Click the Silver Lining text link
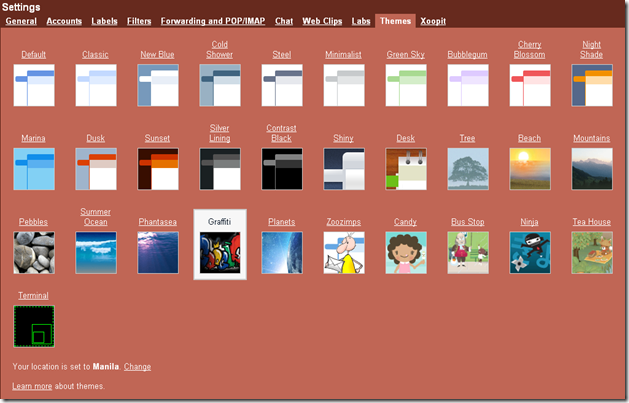629x403 pixels. (x=220, y=133)
